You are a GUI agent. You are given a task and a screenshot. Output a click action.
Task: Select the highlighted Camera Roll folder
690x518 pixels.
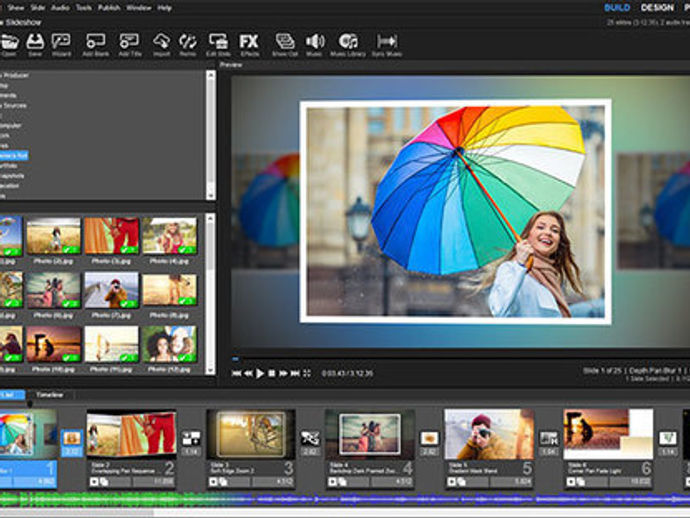click(14, 156)
